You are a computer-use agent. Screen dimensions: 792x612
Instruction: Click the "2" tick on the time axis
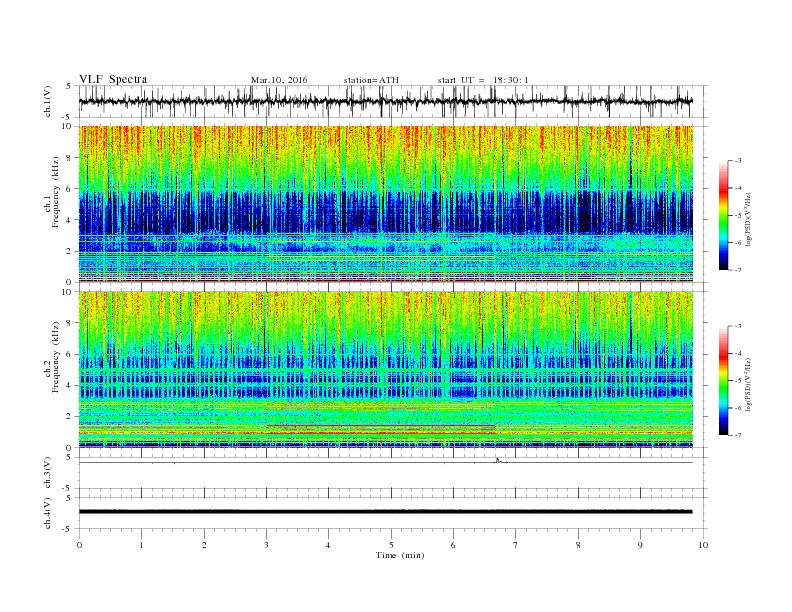(x=204, y=545)
